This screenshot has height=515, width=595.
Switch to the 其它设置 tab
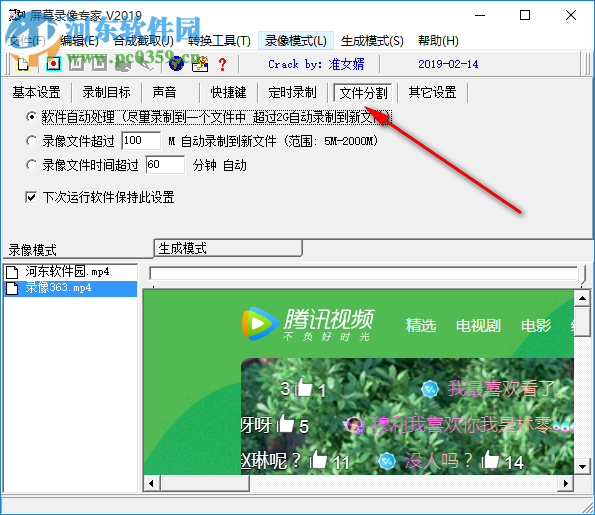coord(433,93)
